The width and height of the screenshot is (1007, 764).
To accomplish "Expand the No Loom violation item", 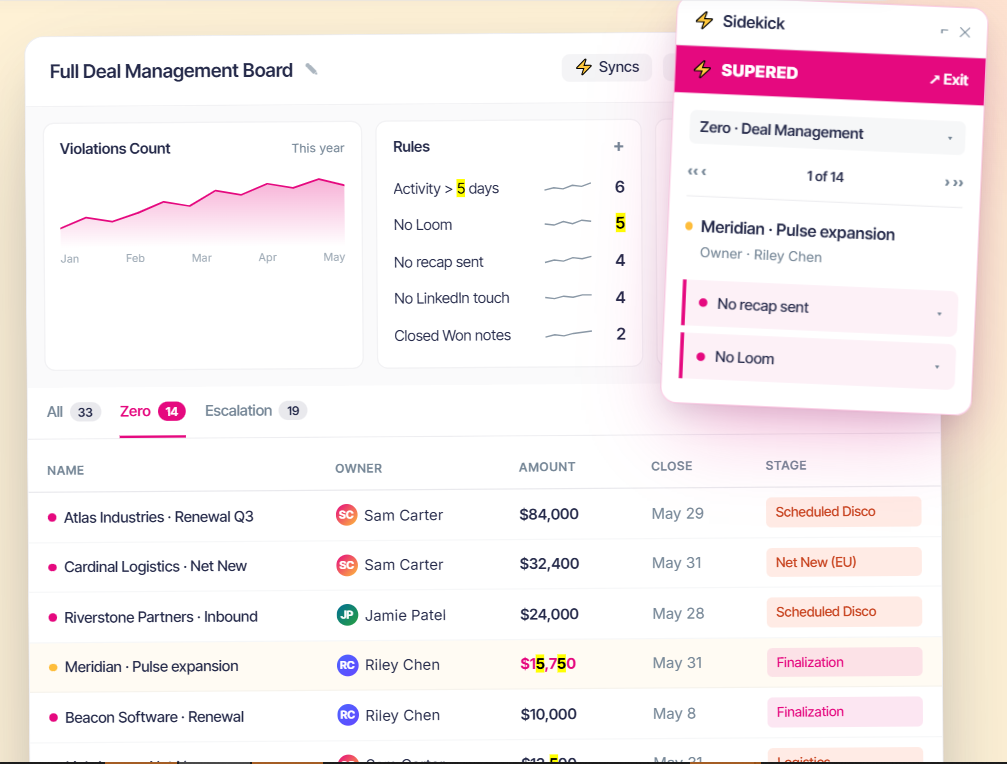I will click(818, 360).
